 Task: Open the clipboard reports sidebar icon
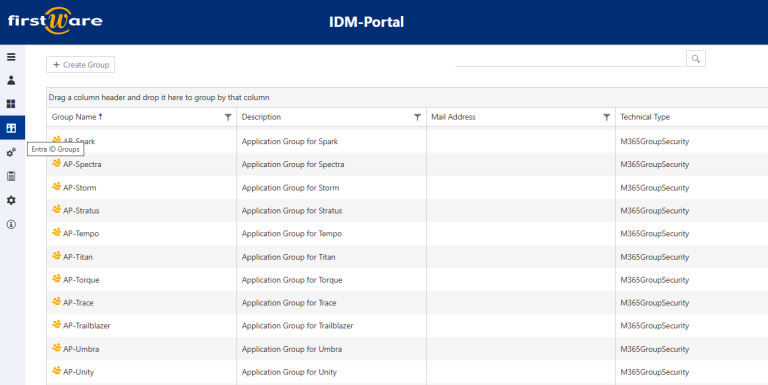(11, 176)
